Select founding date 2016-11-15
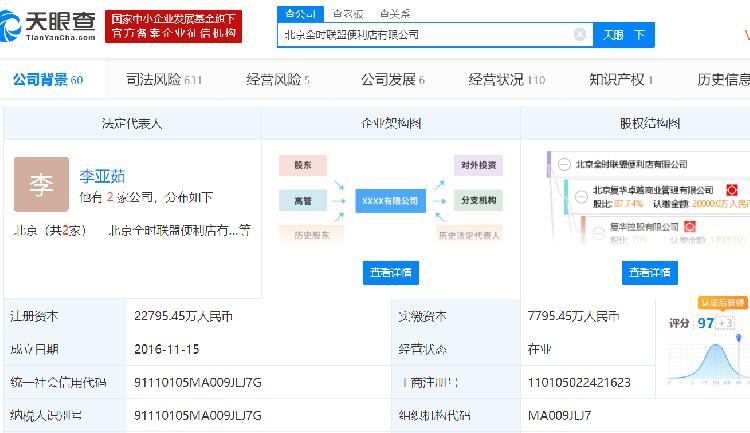Image resolution: width=750 pixels, height=433 pixels. [x=166, y=349]
